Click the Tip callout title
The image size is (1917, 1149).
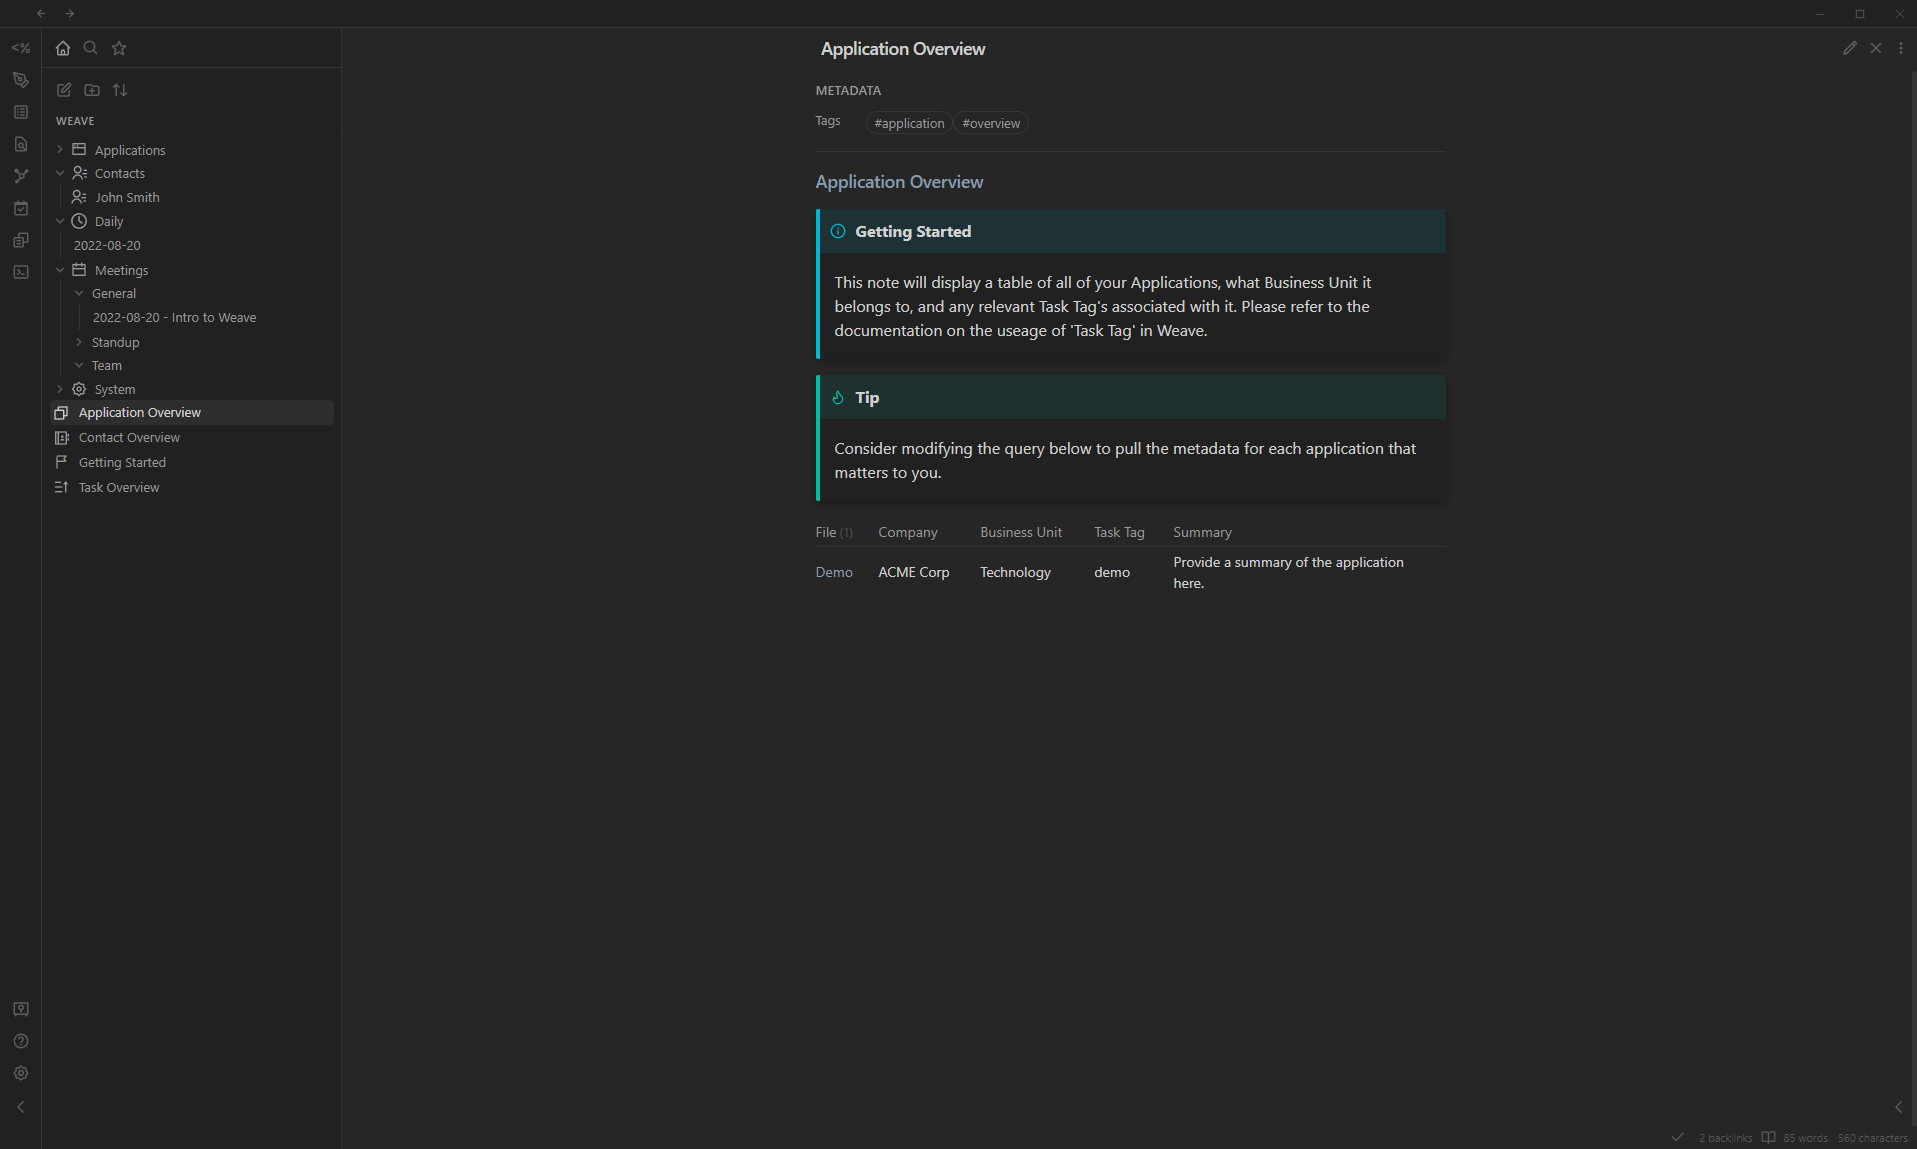pyautogui.click(x=867, y=397)
